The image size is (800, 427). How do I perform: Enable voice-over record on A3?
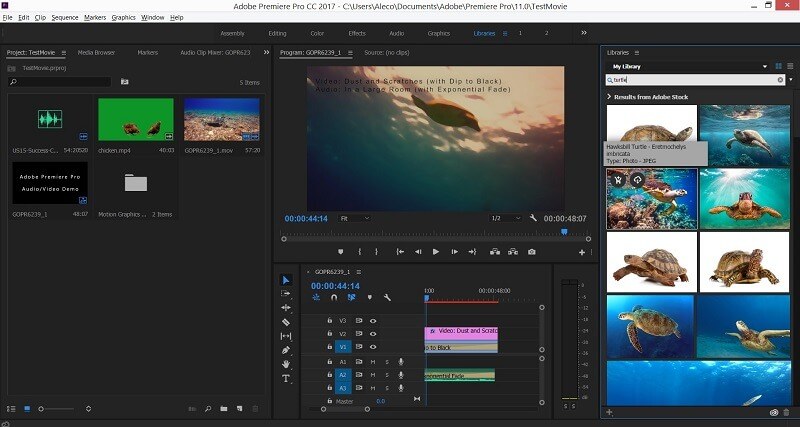(401, 388)
